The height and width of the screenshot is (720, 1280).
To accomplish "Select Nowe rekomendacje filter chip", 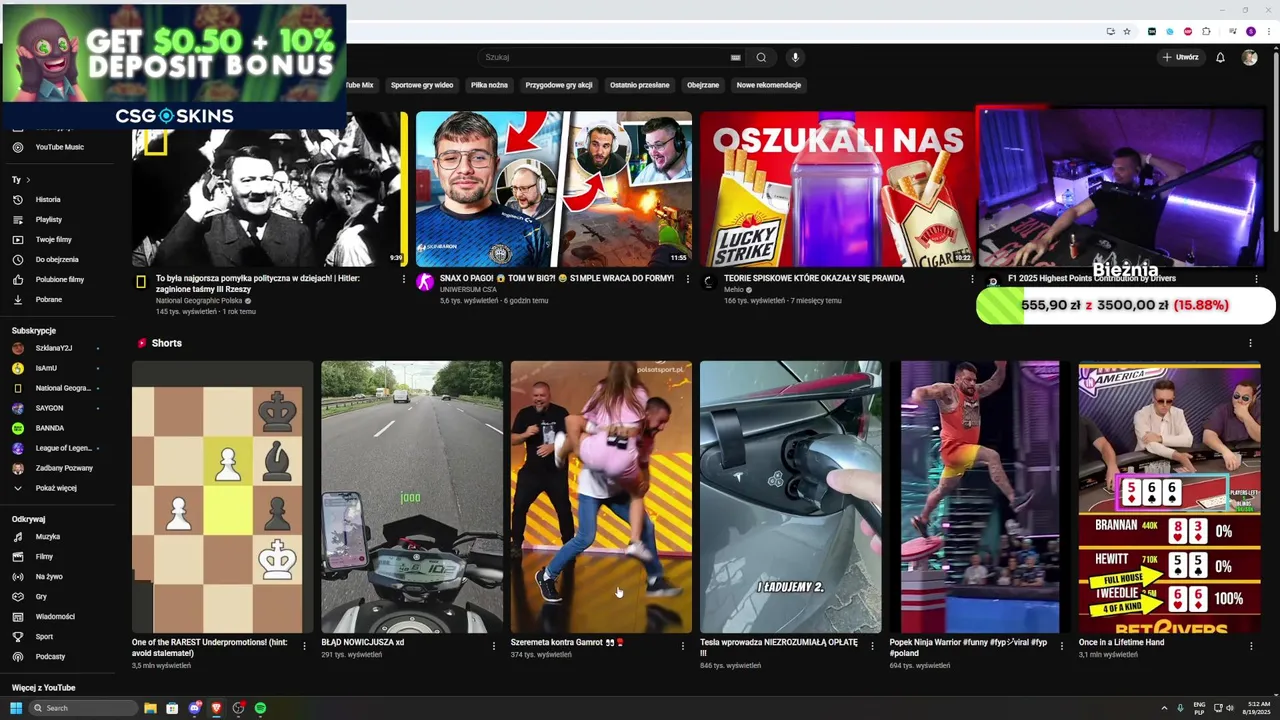I will 769,85.
